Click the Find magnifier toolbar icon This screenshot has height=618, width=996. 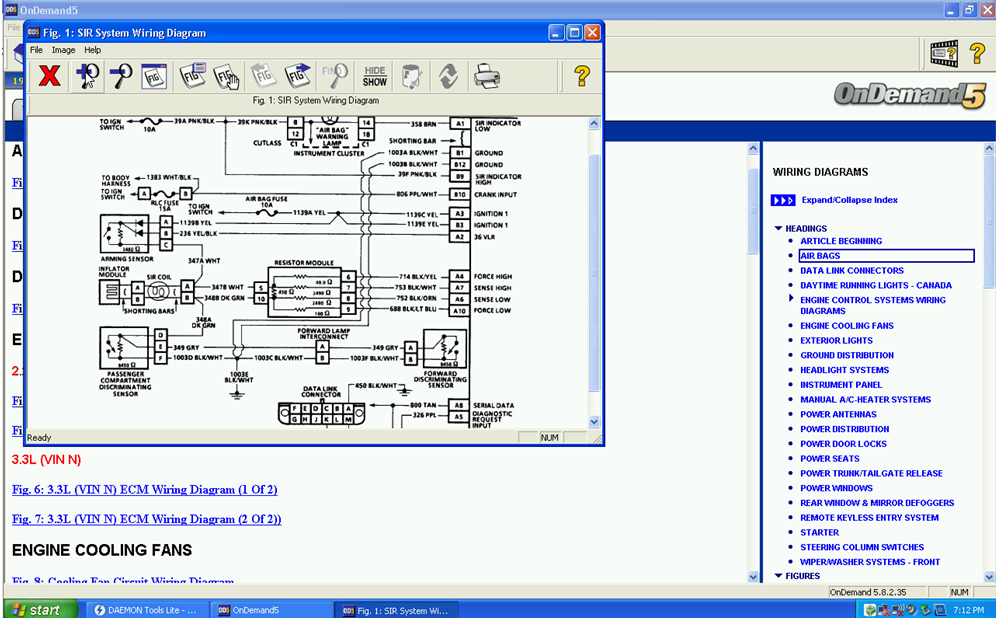tap(334, 76)
